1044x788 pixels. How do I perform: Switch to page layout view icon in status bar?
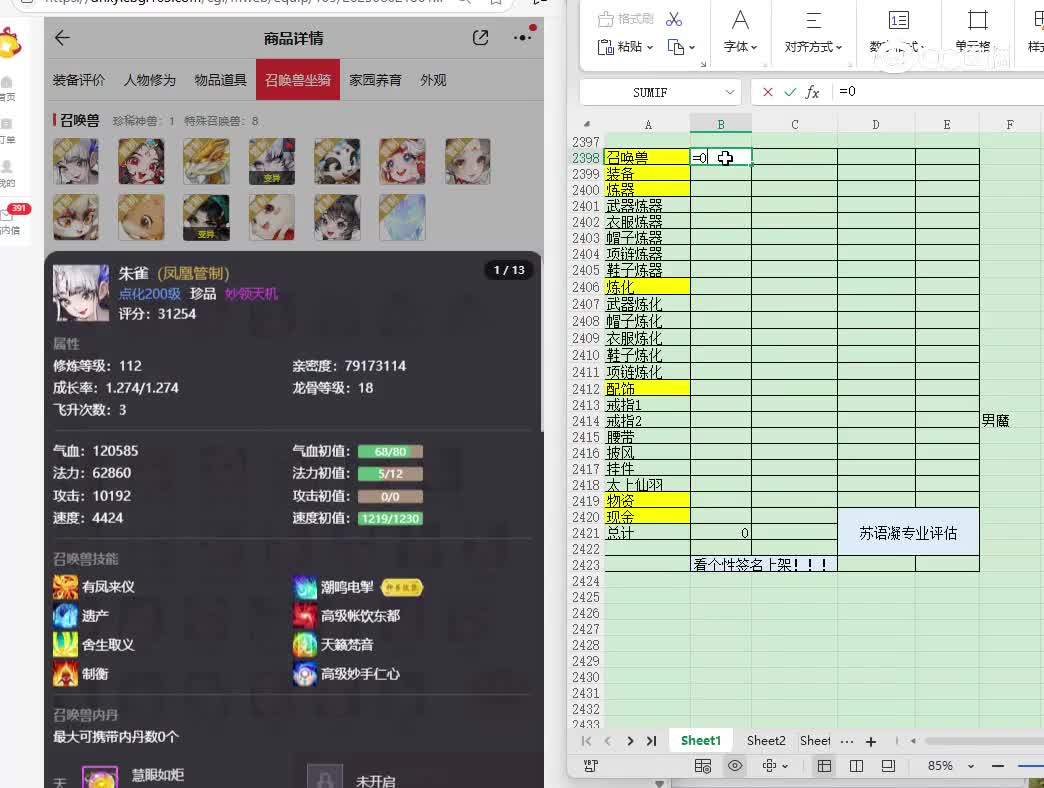pyautogui.click(x=888, y=766)
